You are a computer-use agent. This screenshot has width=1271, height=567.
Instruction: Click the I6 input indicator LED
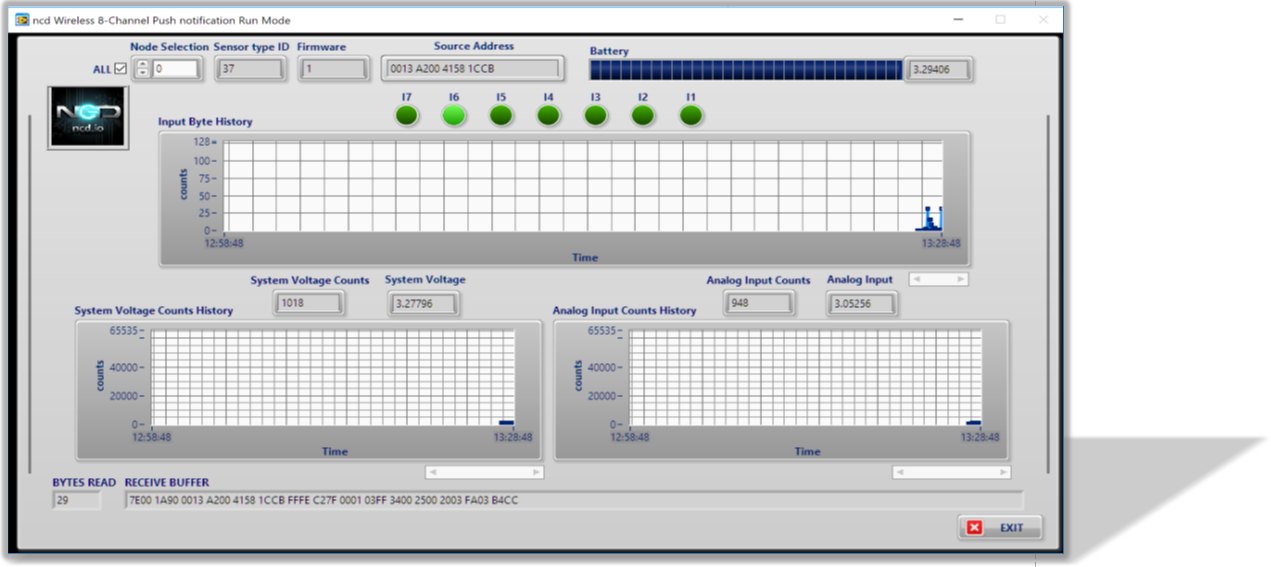pos(454,116)
